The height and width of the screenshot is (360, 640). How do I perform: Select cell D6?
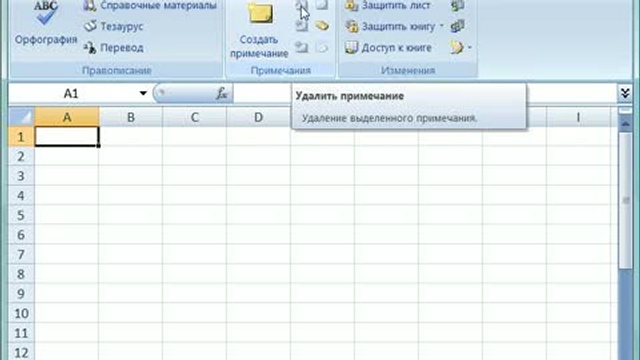pyautogui.click(x=258, y=235)
